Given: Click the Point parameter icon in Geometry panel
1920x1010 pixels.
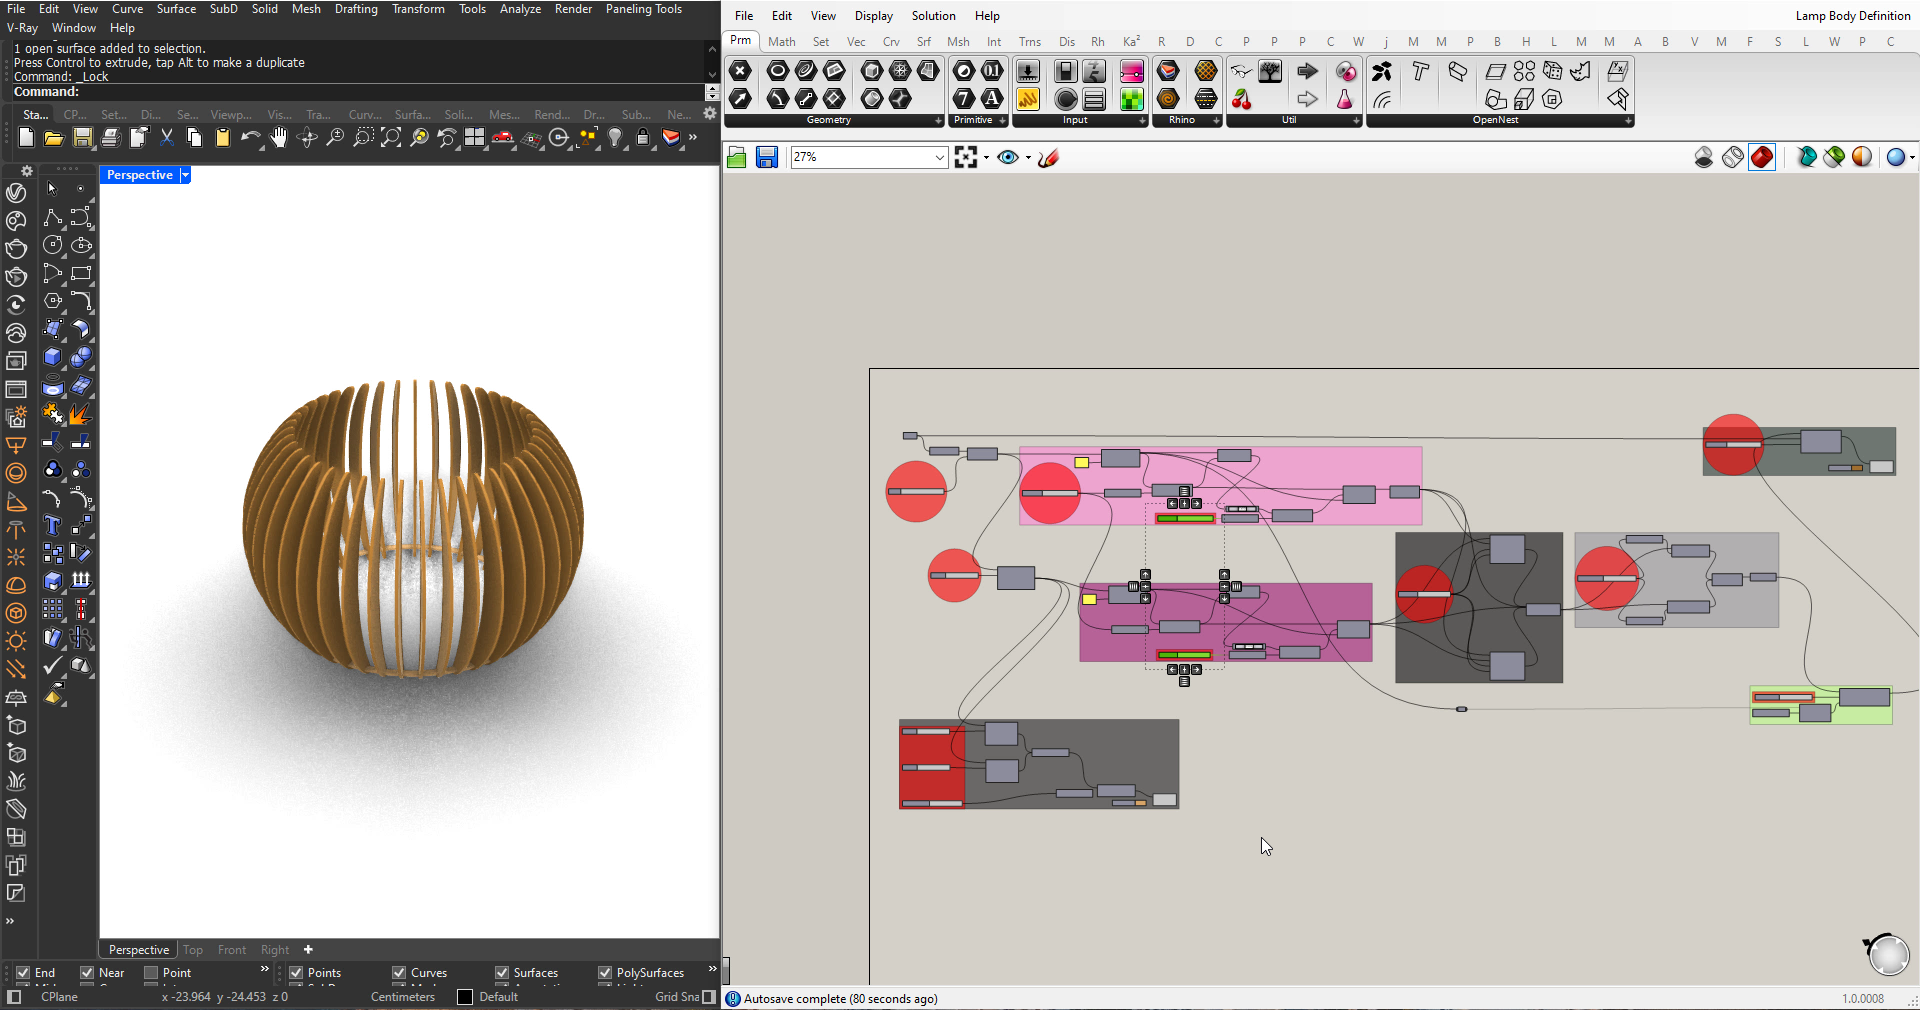Looking at the screenshot, I should tap(740, 71).
